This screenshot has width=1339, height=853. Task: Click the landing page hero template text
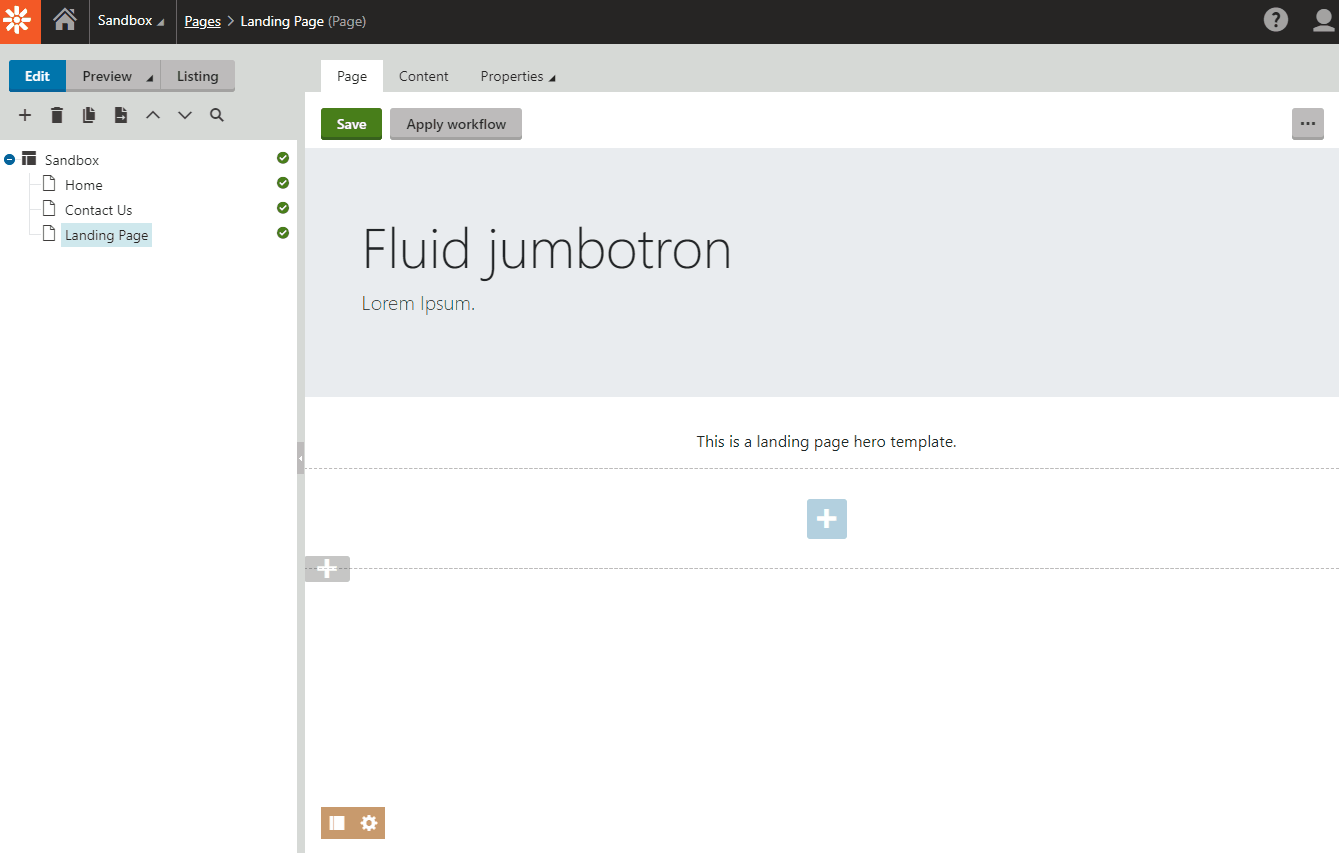tap(827, 441)
